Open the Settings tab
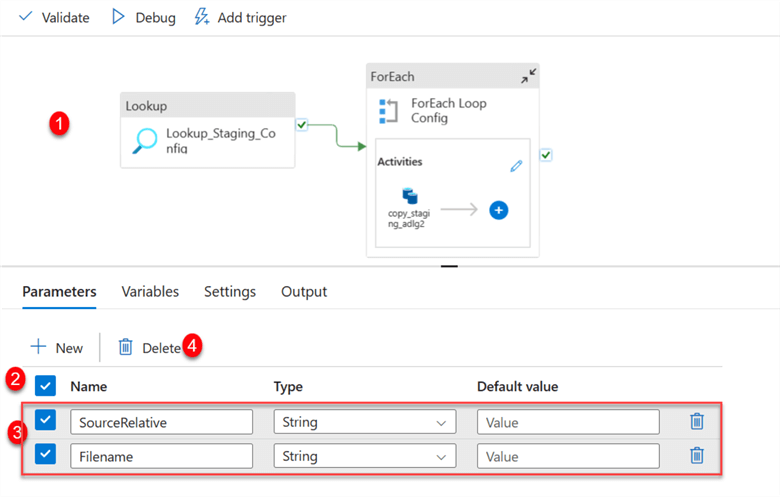The height and width of the screenshot is (497, 780). tap(230, 292)
